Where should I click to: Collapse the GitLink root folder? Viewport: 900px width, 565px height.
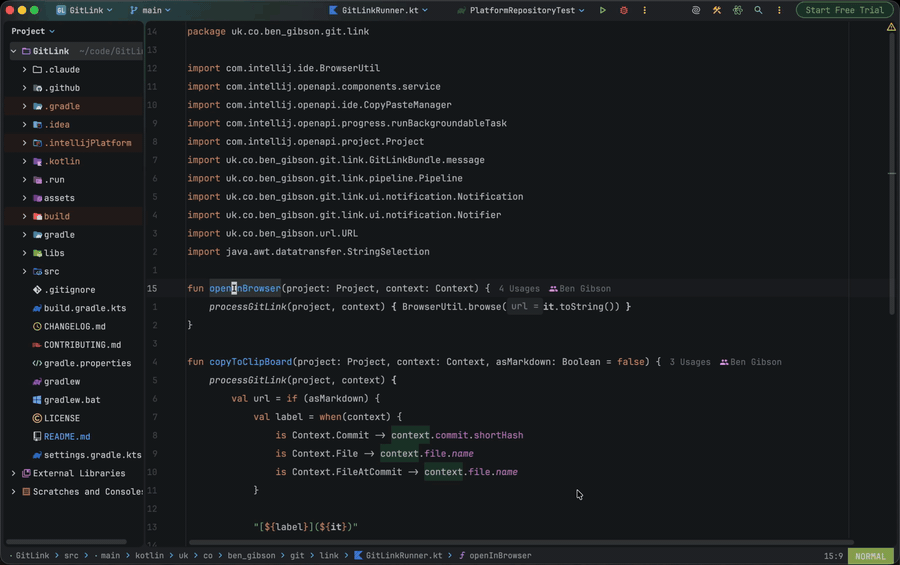point(13,51)
